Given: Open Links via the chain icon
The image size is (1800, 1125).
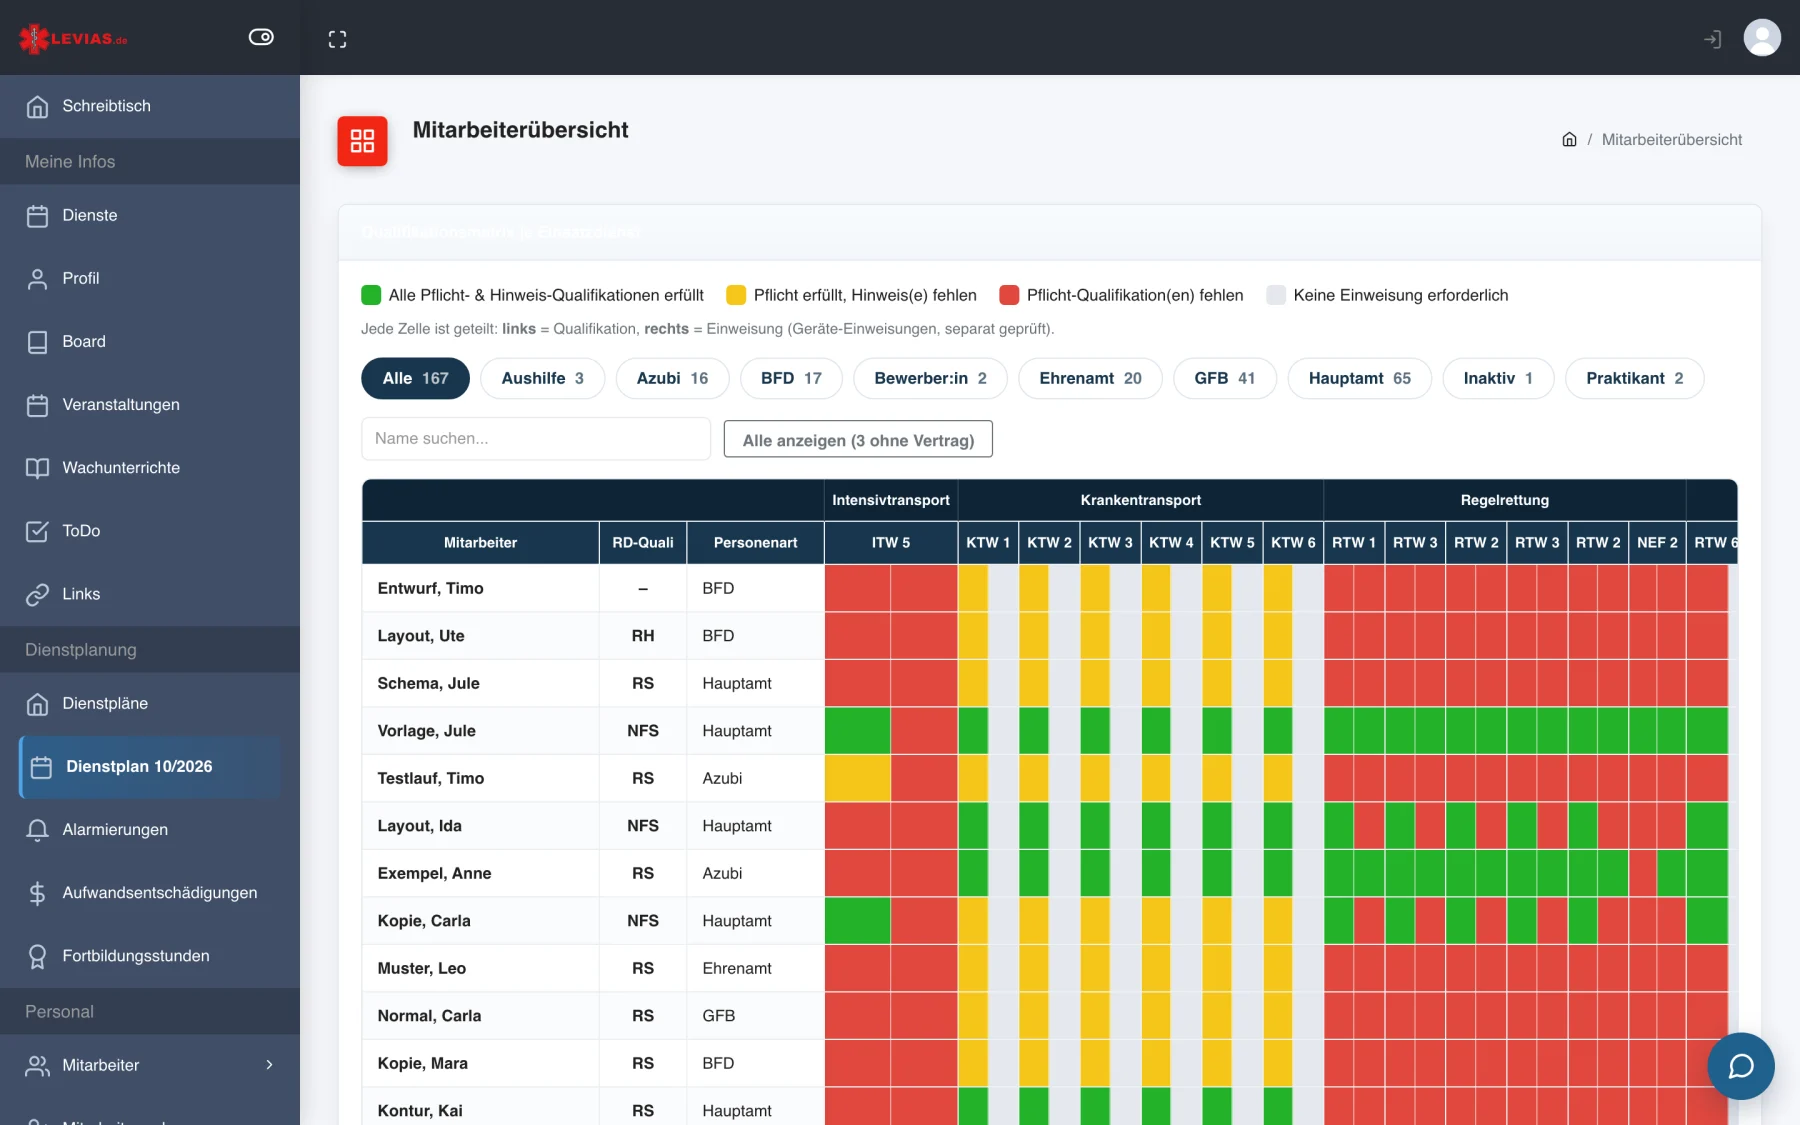Looking at the screenshot, I should point(38,594).
